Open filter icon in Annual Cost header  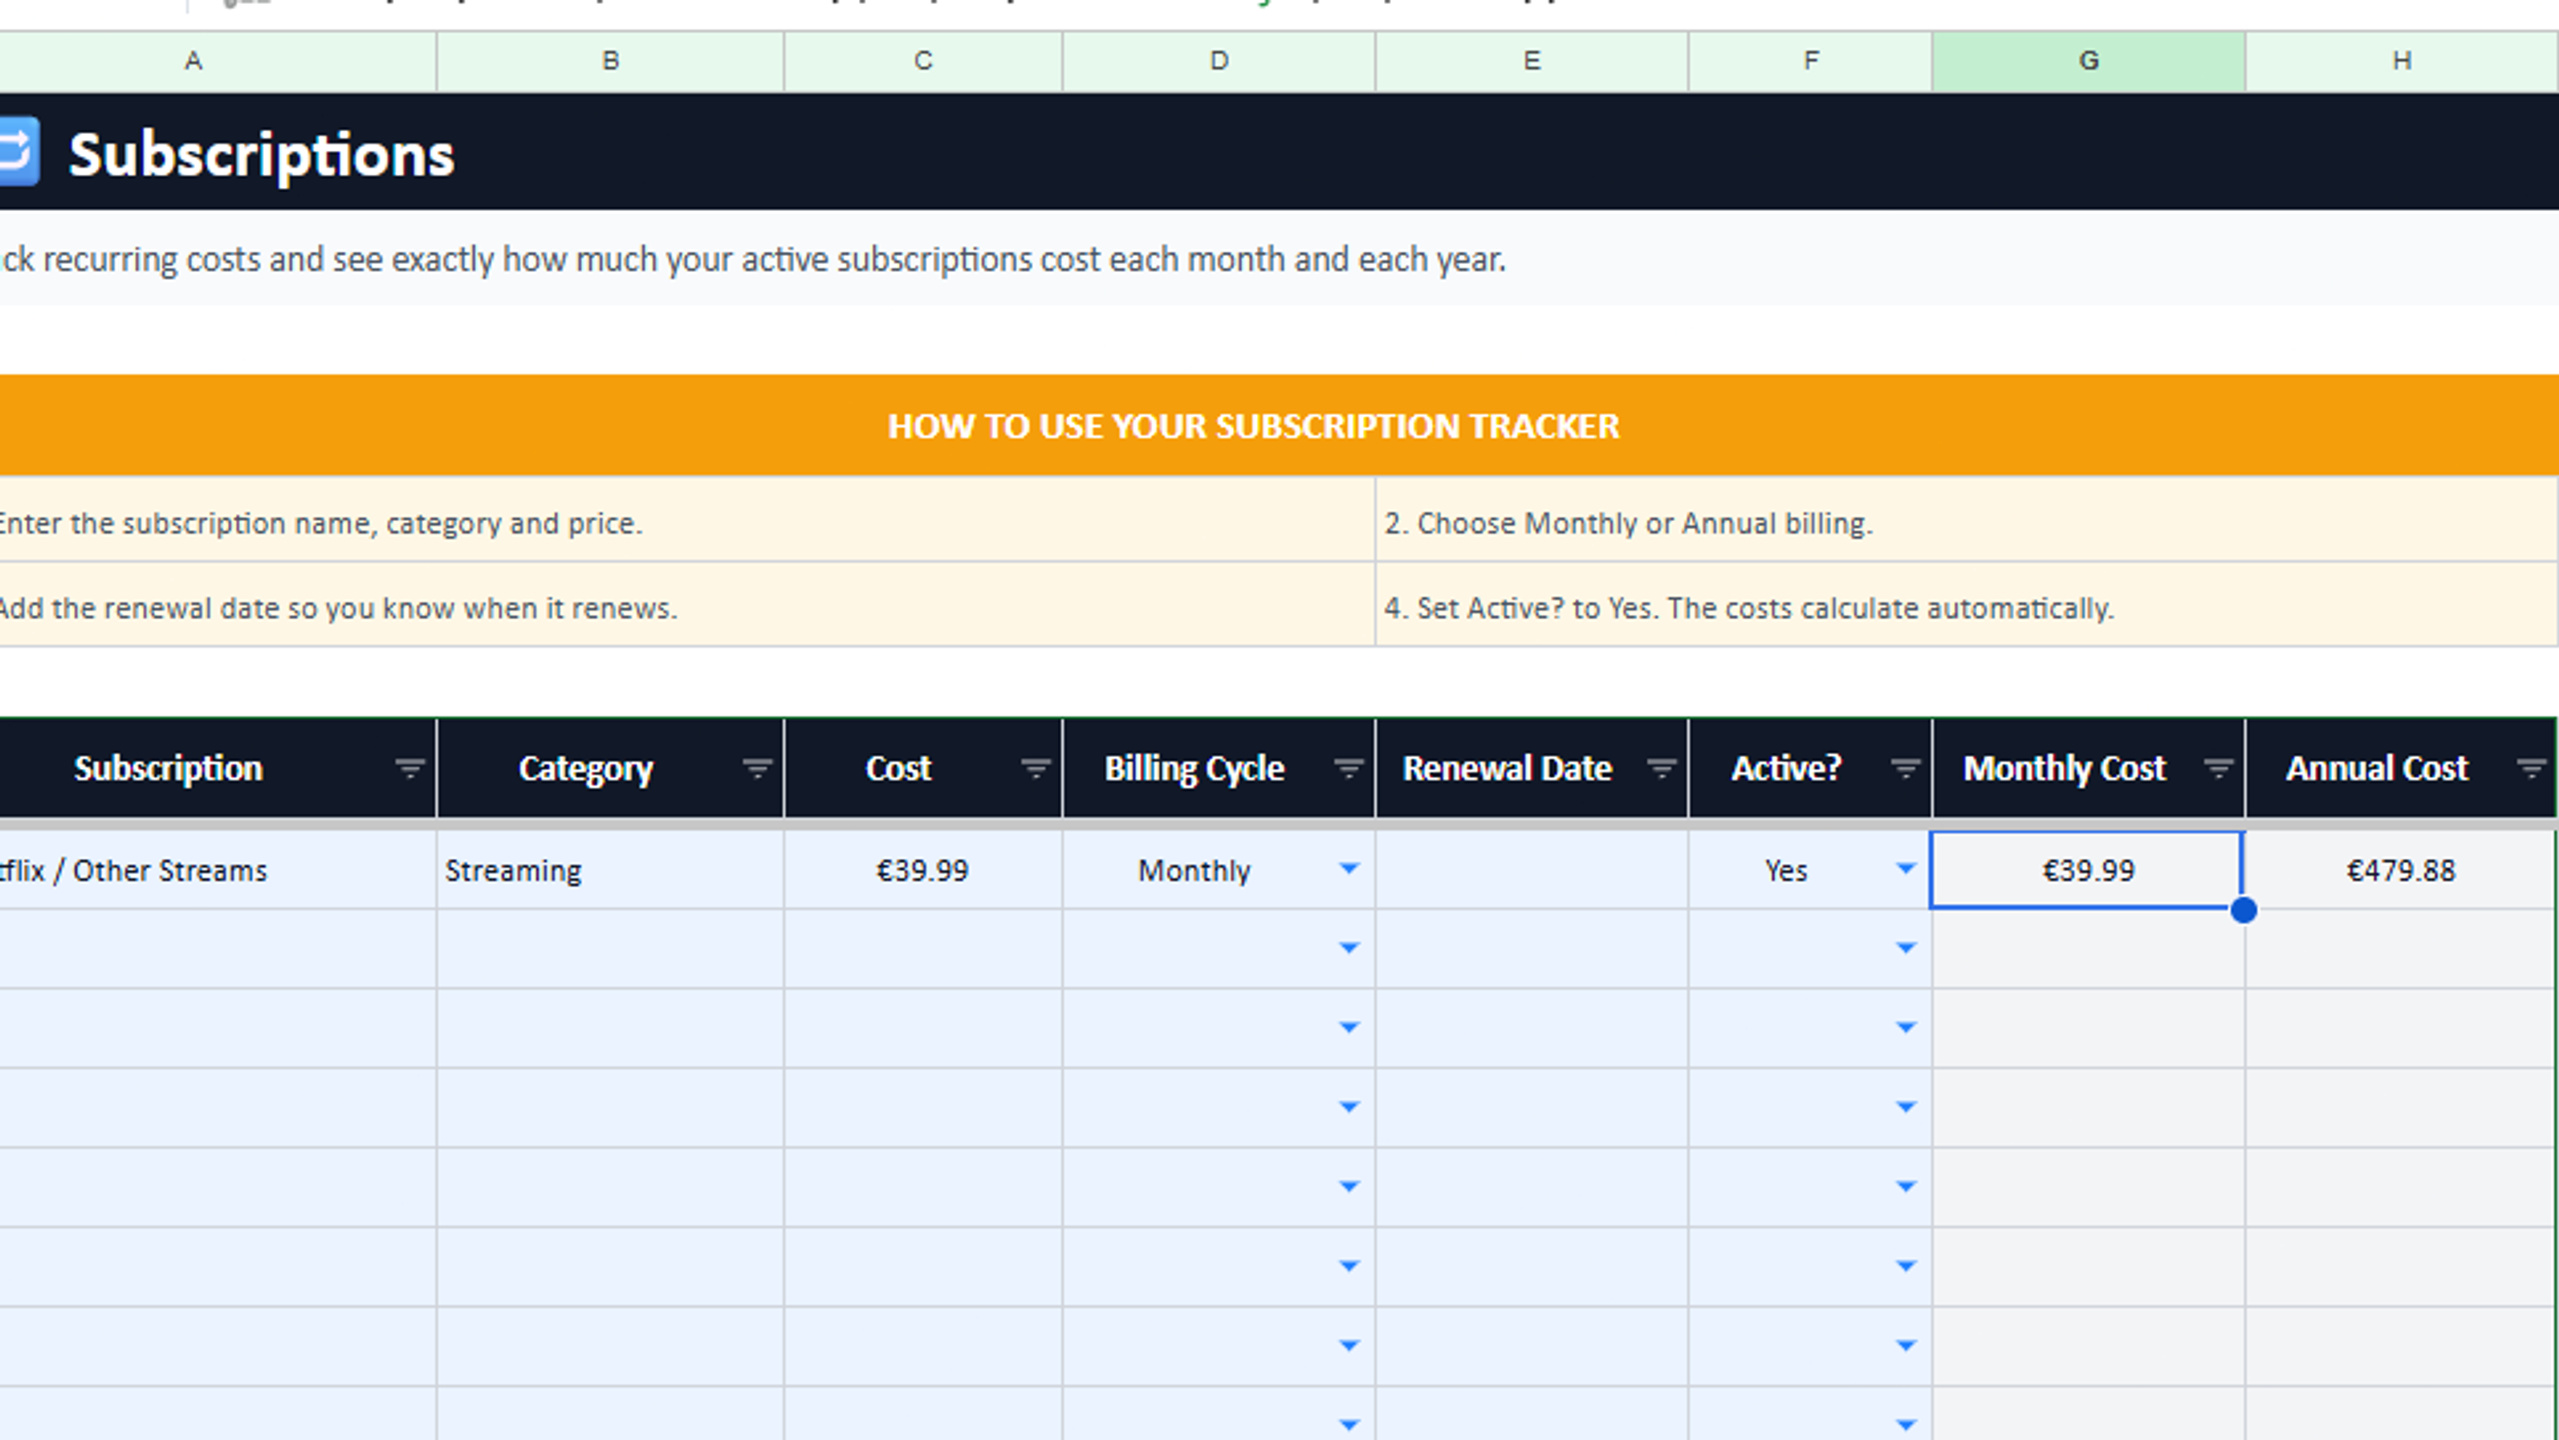2531,768
